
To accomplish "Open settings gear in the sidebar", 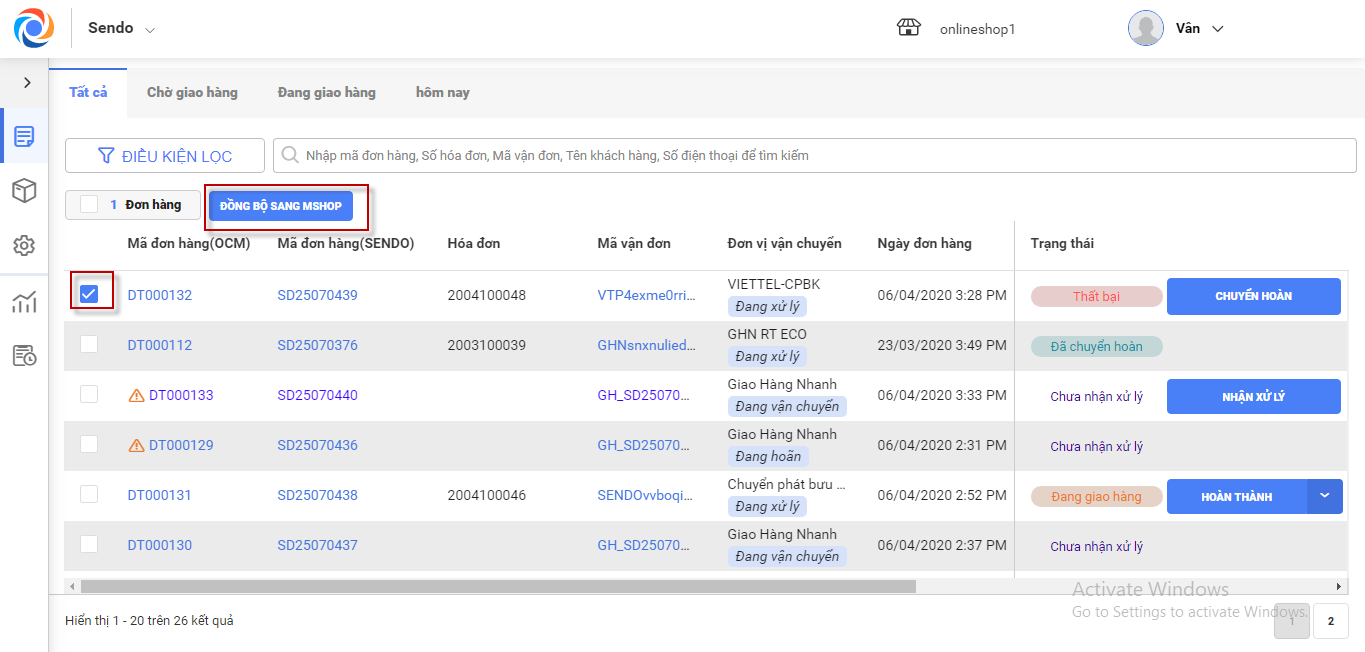I will pyautogui.click(x=24, y=245).
